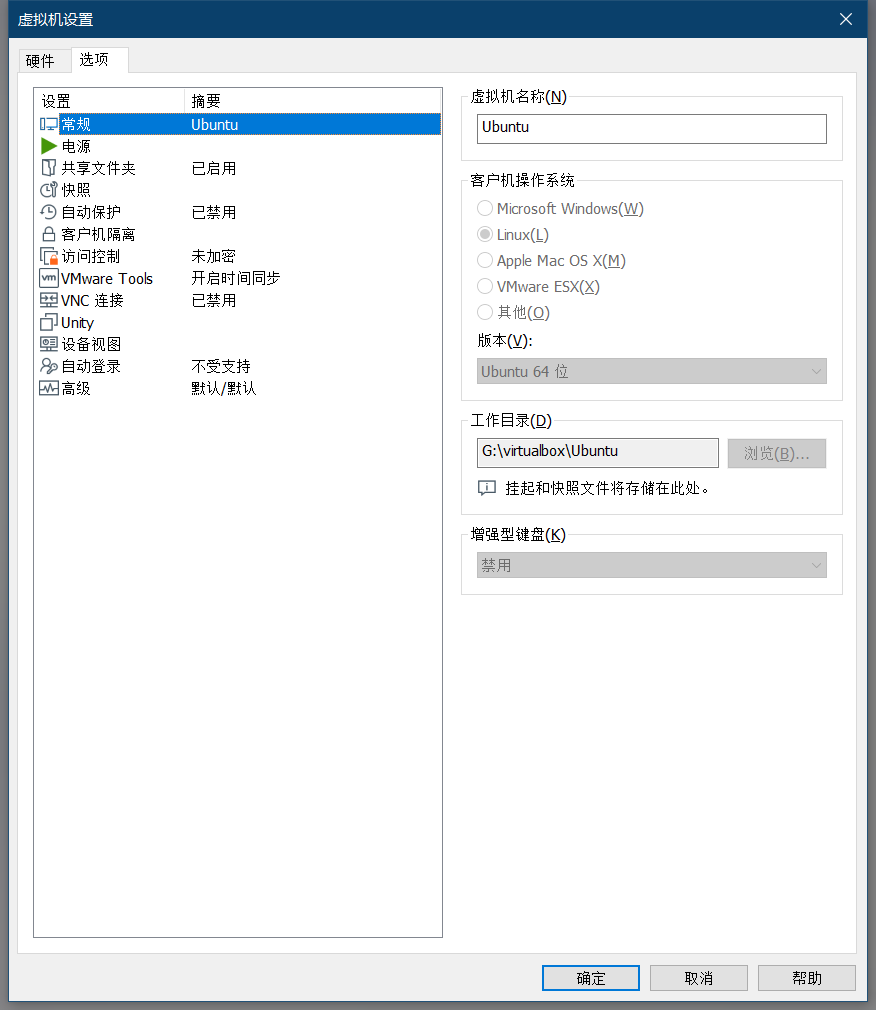Select the VNC 连接 row label

pos(92,300)
